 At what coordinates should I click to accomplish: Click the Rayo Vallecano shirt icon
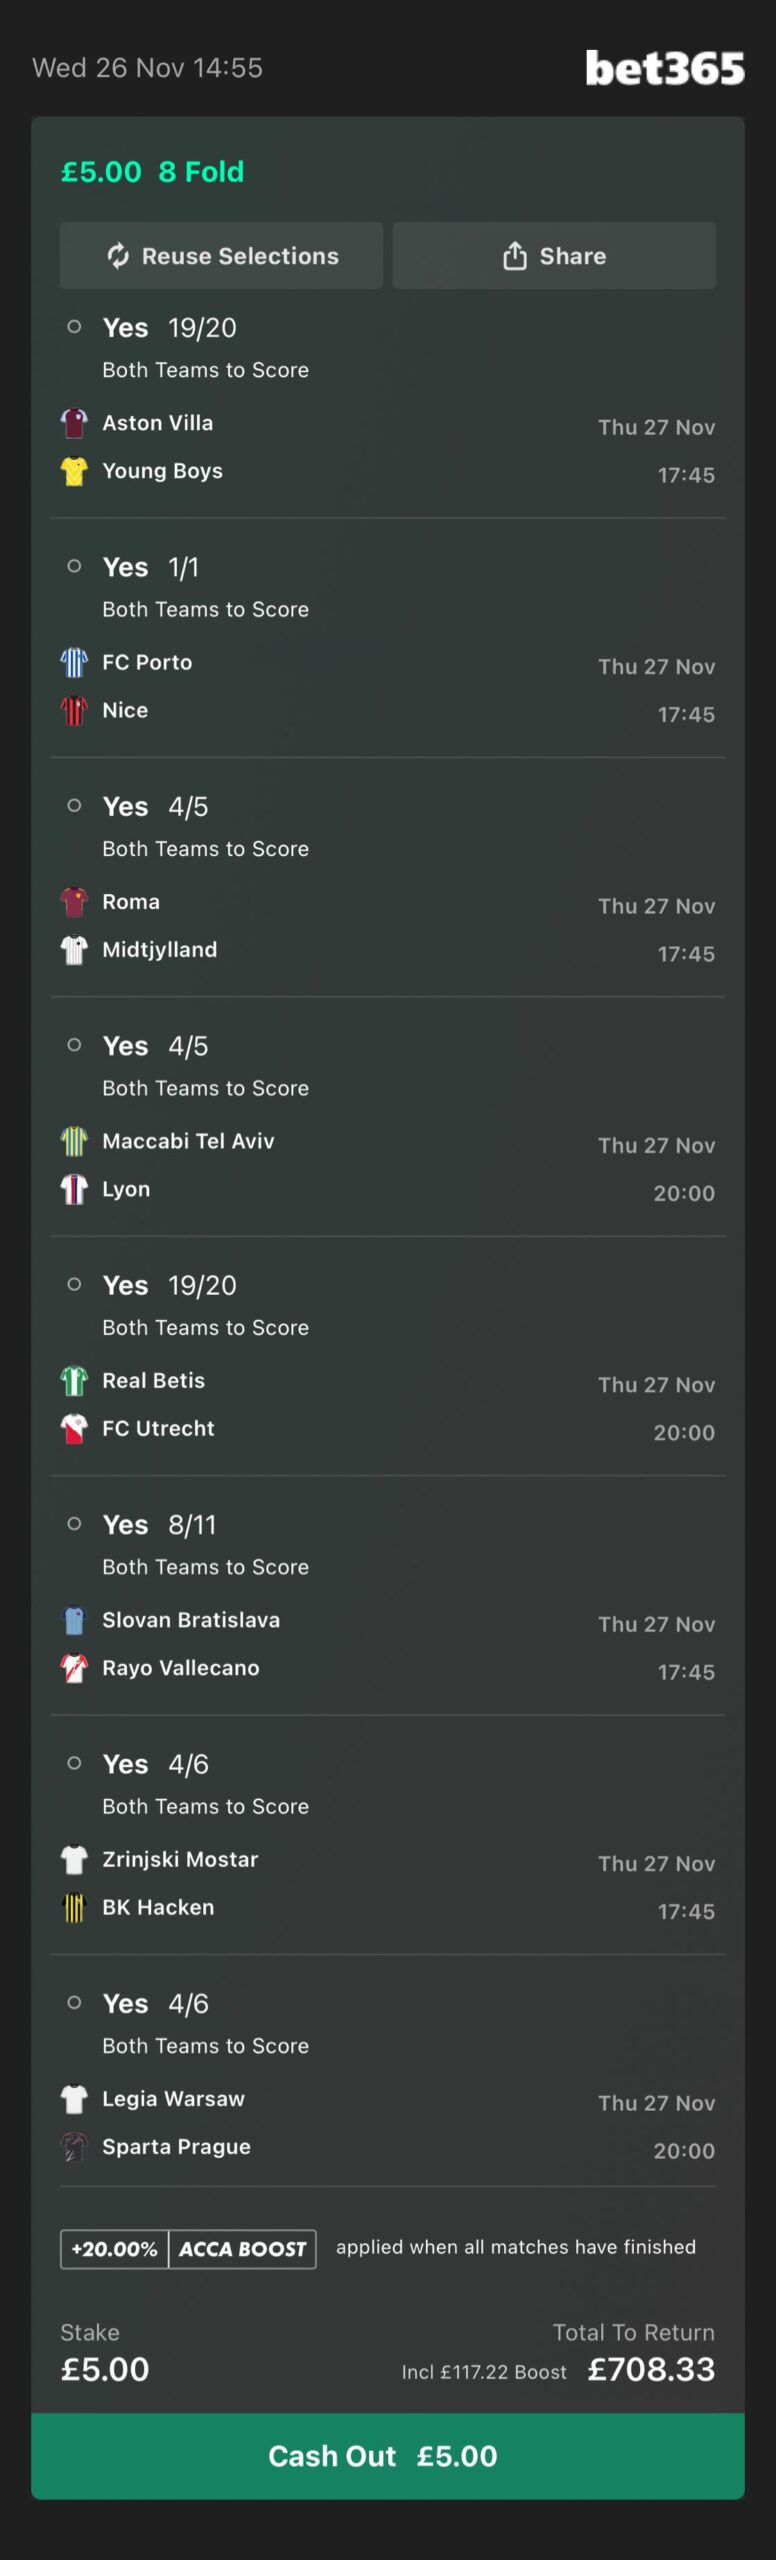coord(74,1668)
